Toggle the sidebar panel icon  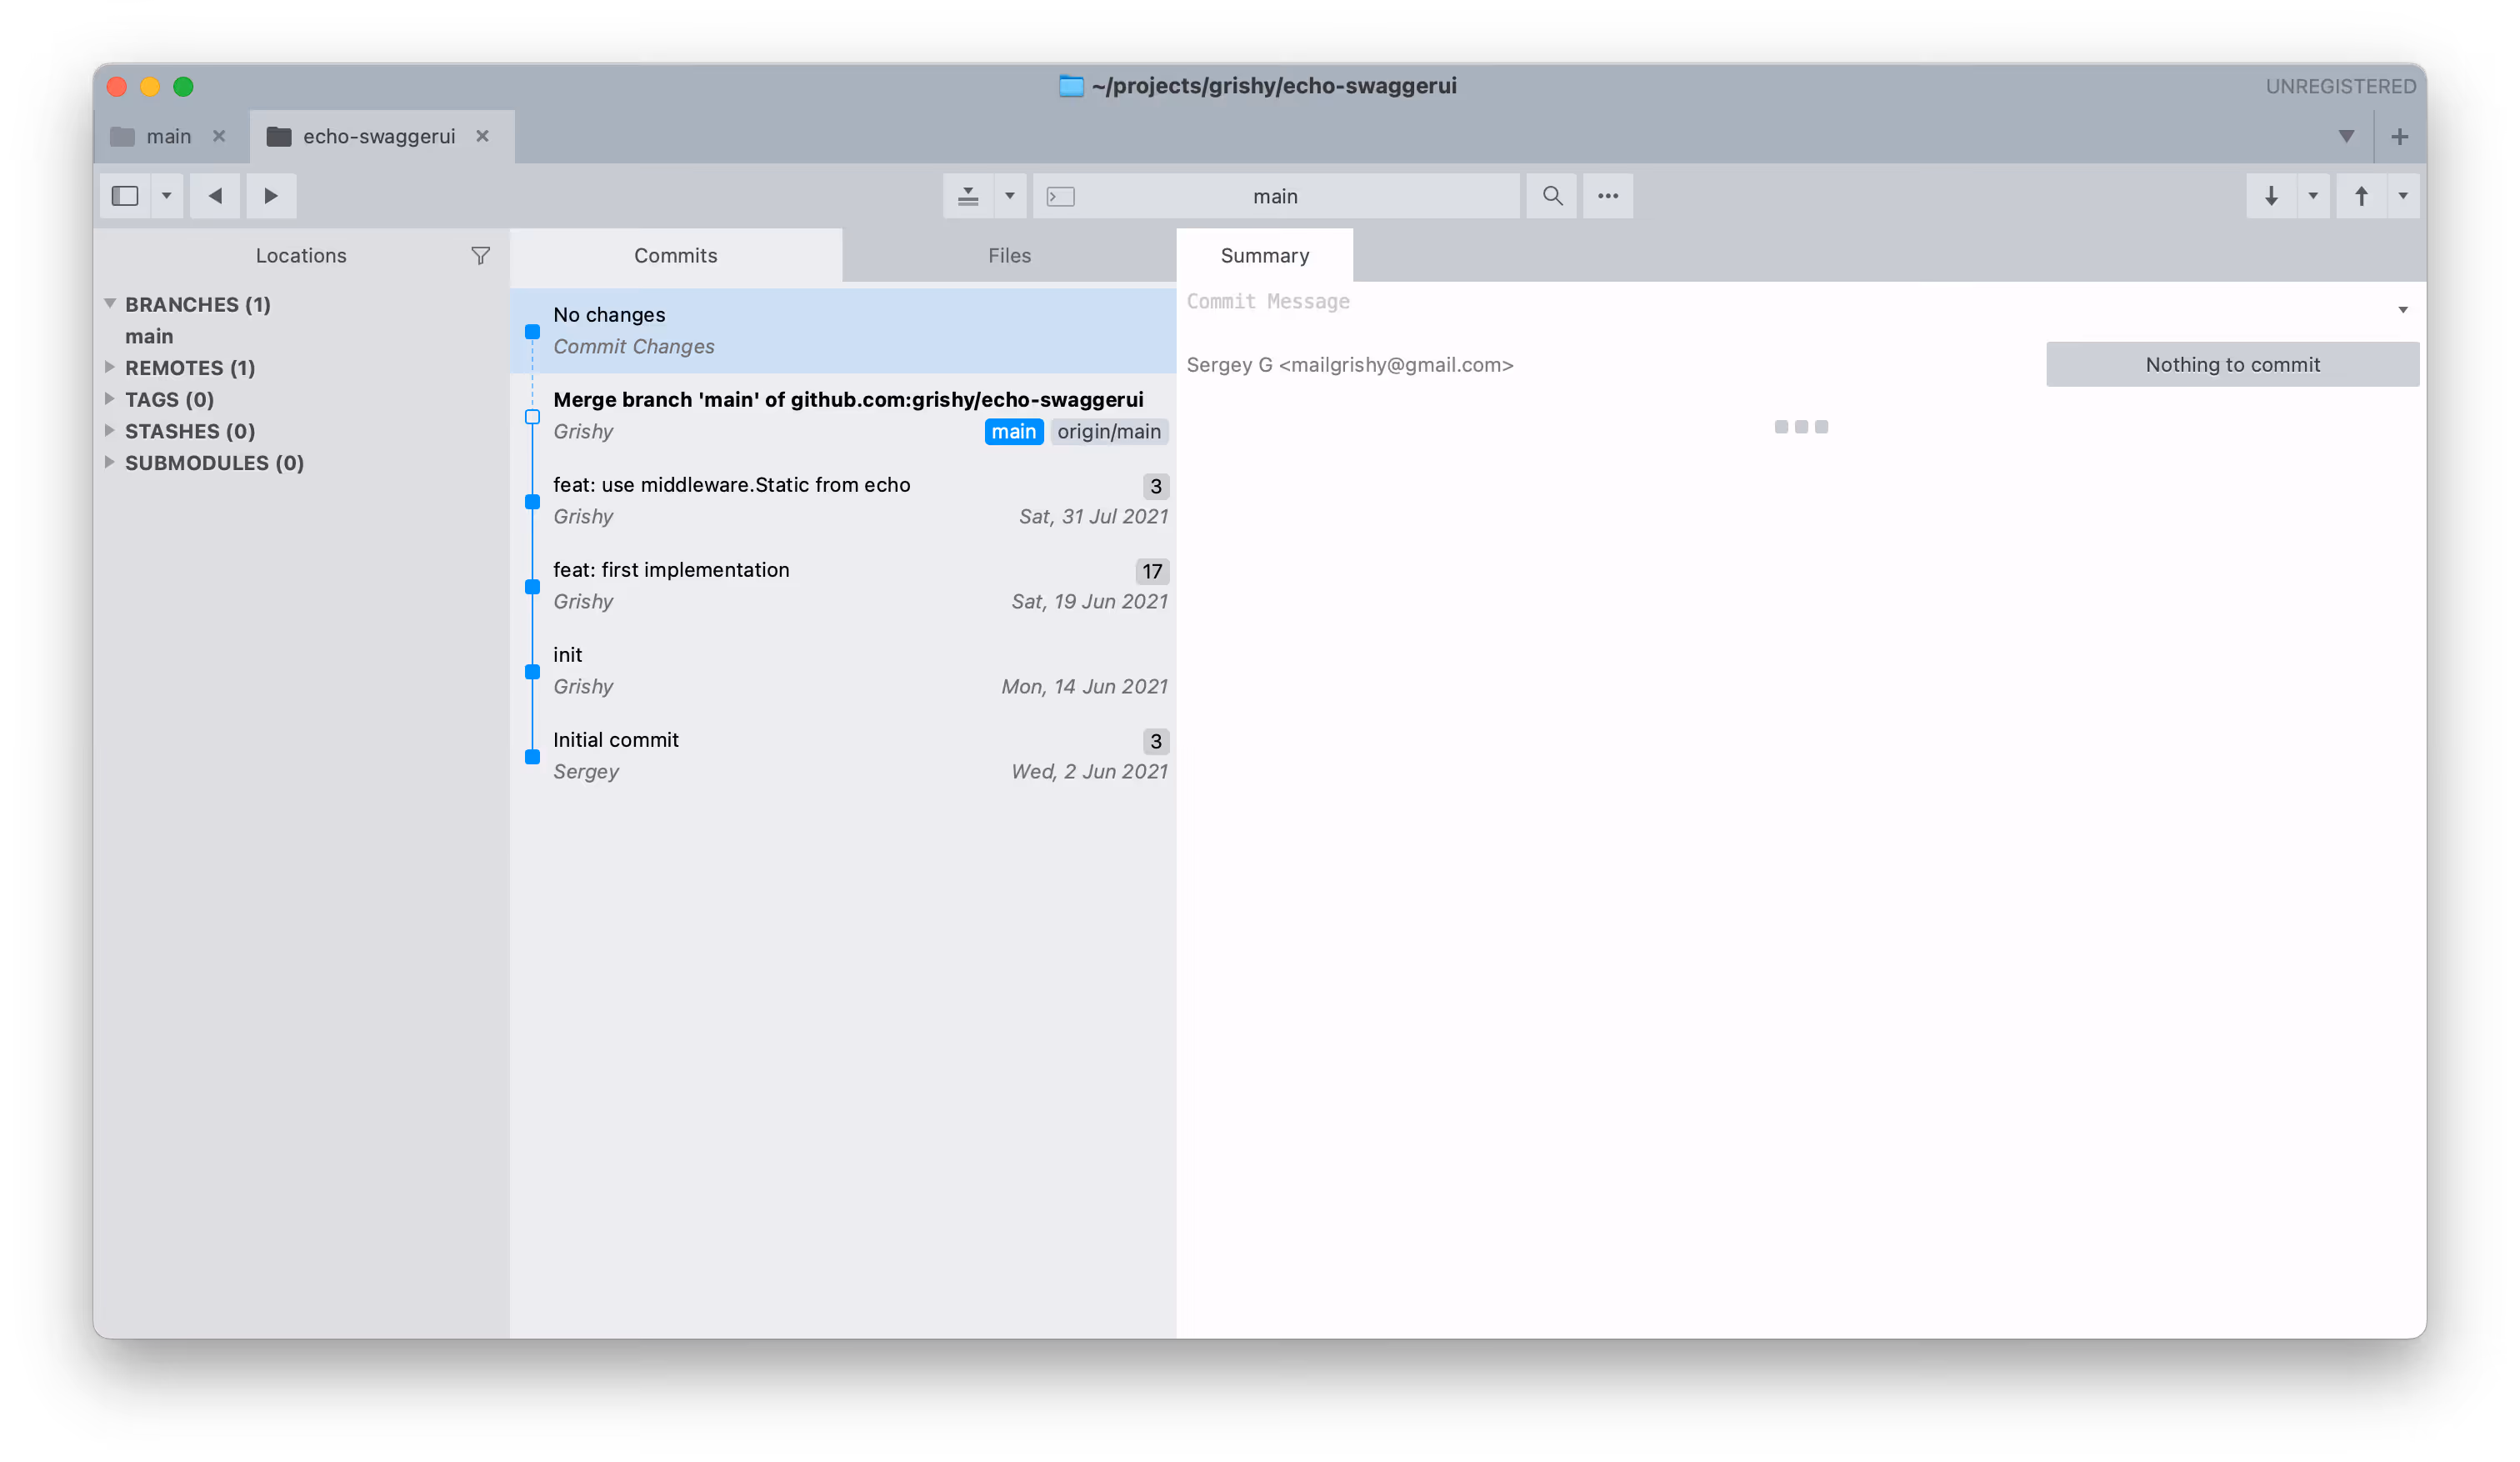pos(125,196)
